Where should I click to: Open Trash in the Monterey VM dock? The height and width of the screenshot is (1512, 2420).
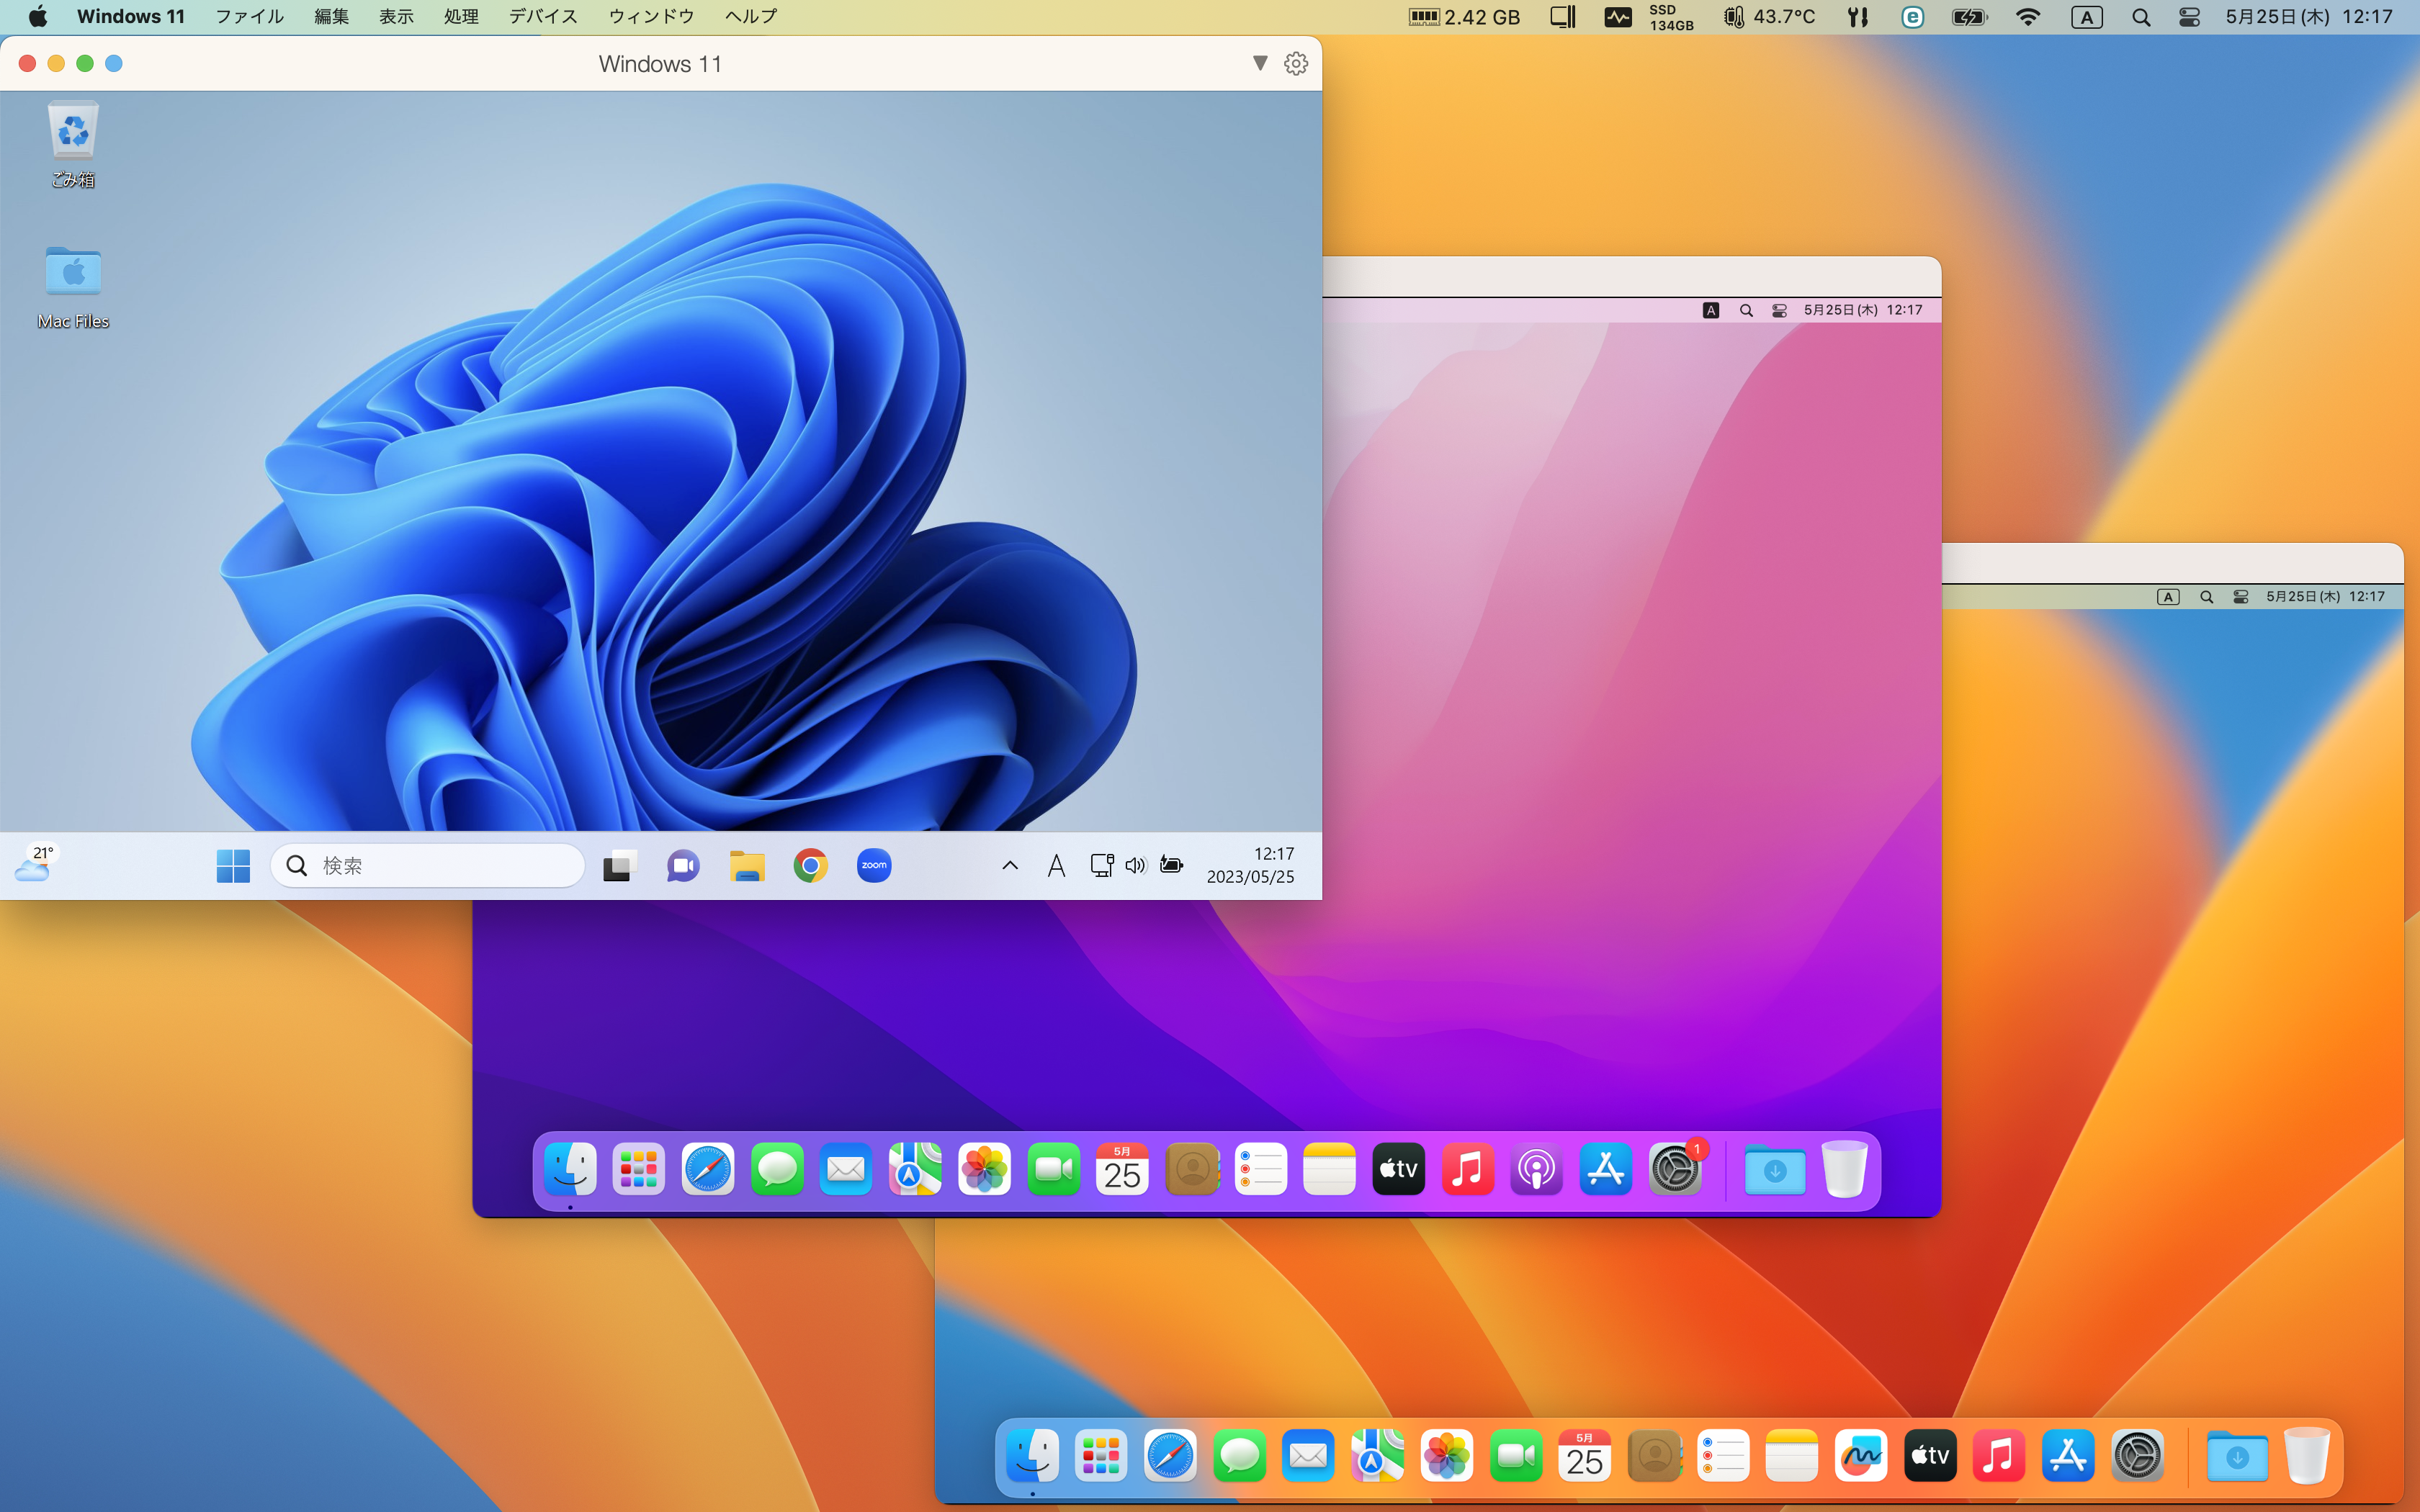pyautogui.click(x=1845, y=1169)
